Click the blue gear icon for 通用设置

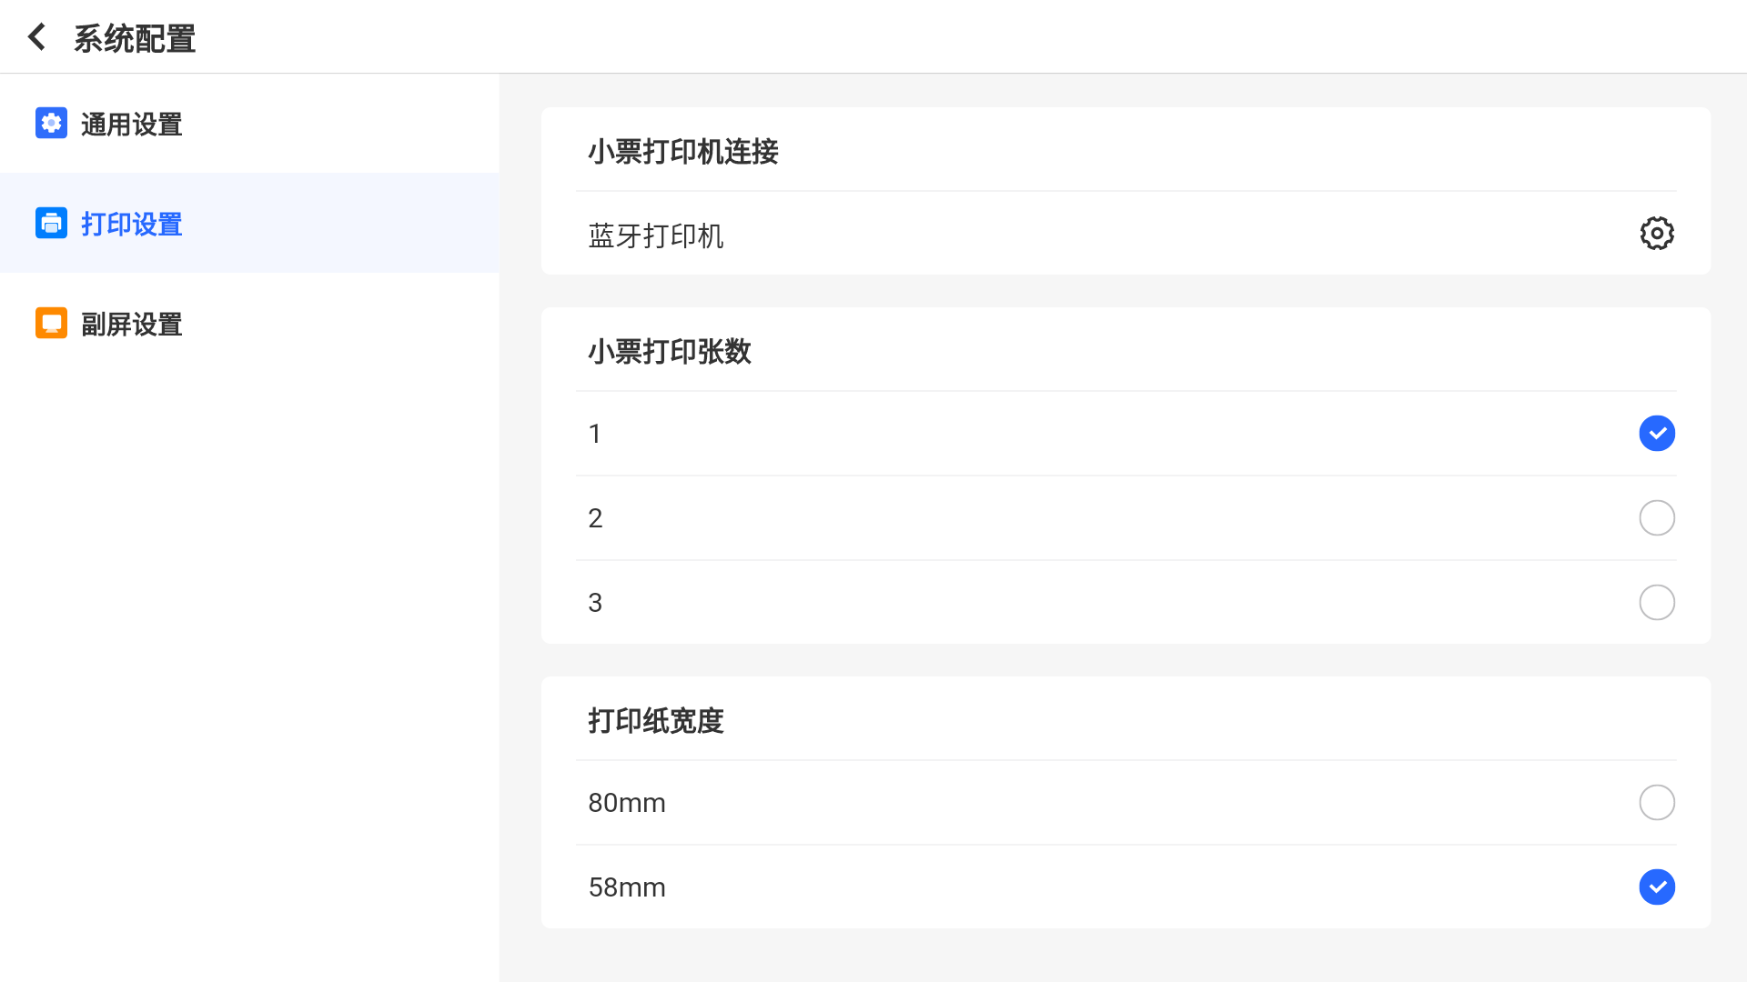[51, 123]
